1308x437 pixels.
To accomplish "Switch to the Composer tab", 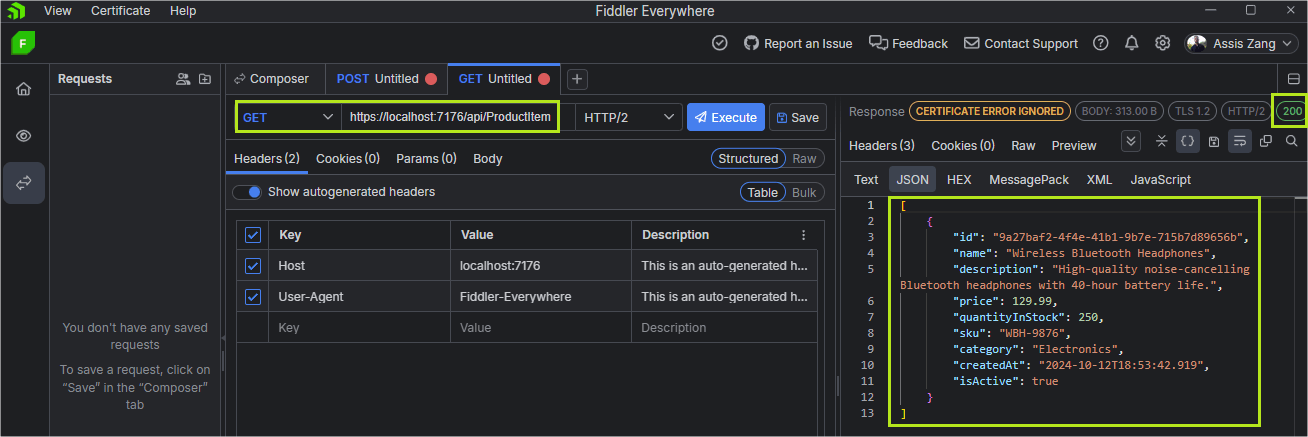I will (x=272, y=79).
